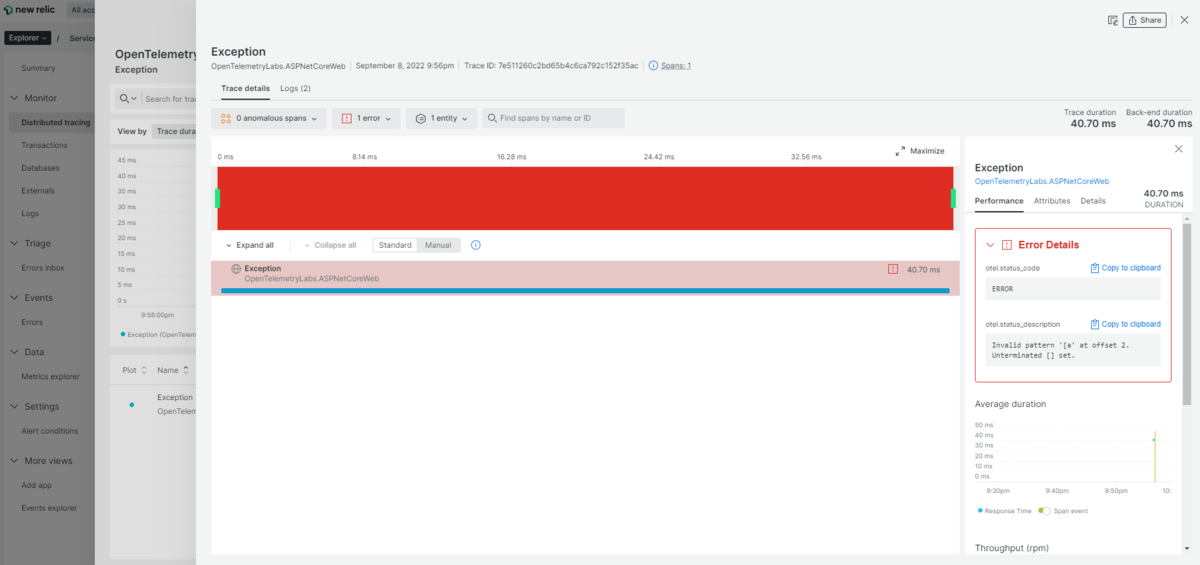Viewport: 1200px width, 565px height.
Task: Open the 0 anomalous spans dropdown
Action: 269,118
